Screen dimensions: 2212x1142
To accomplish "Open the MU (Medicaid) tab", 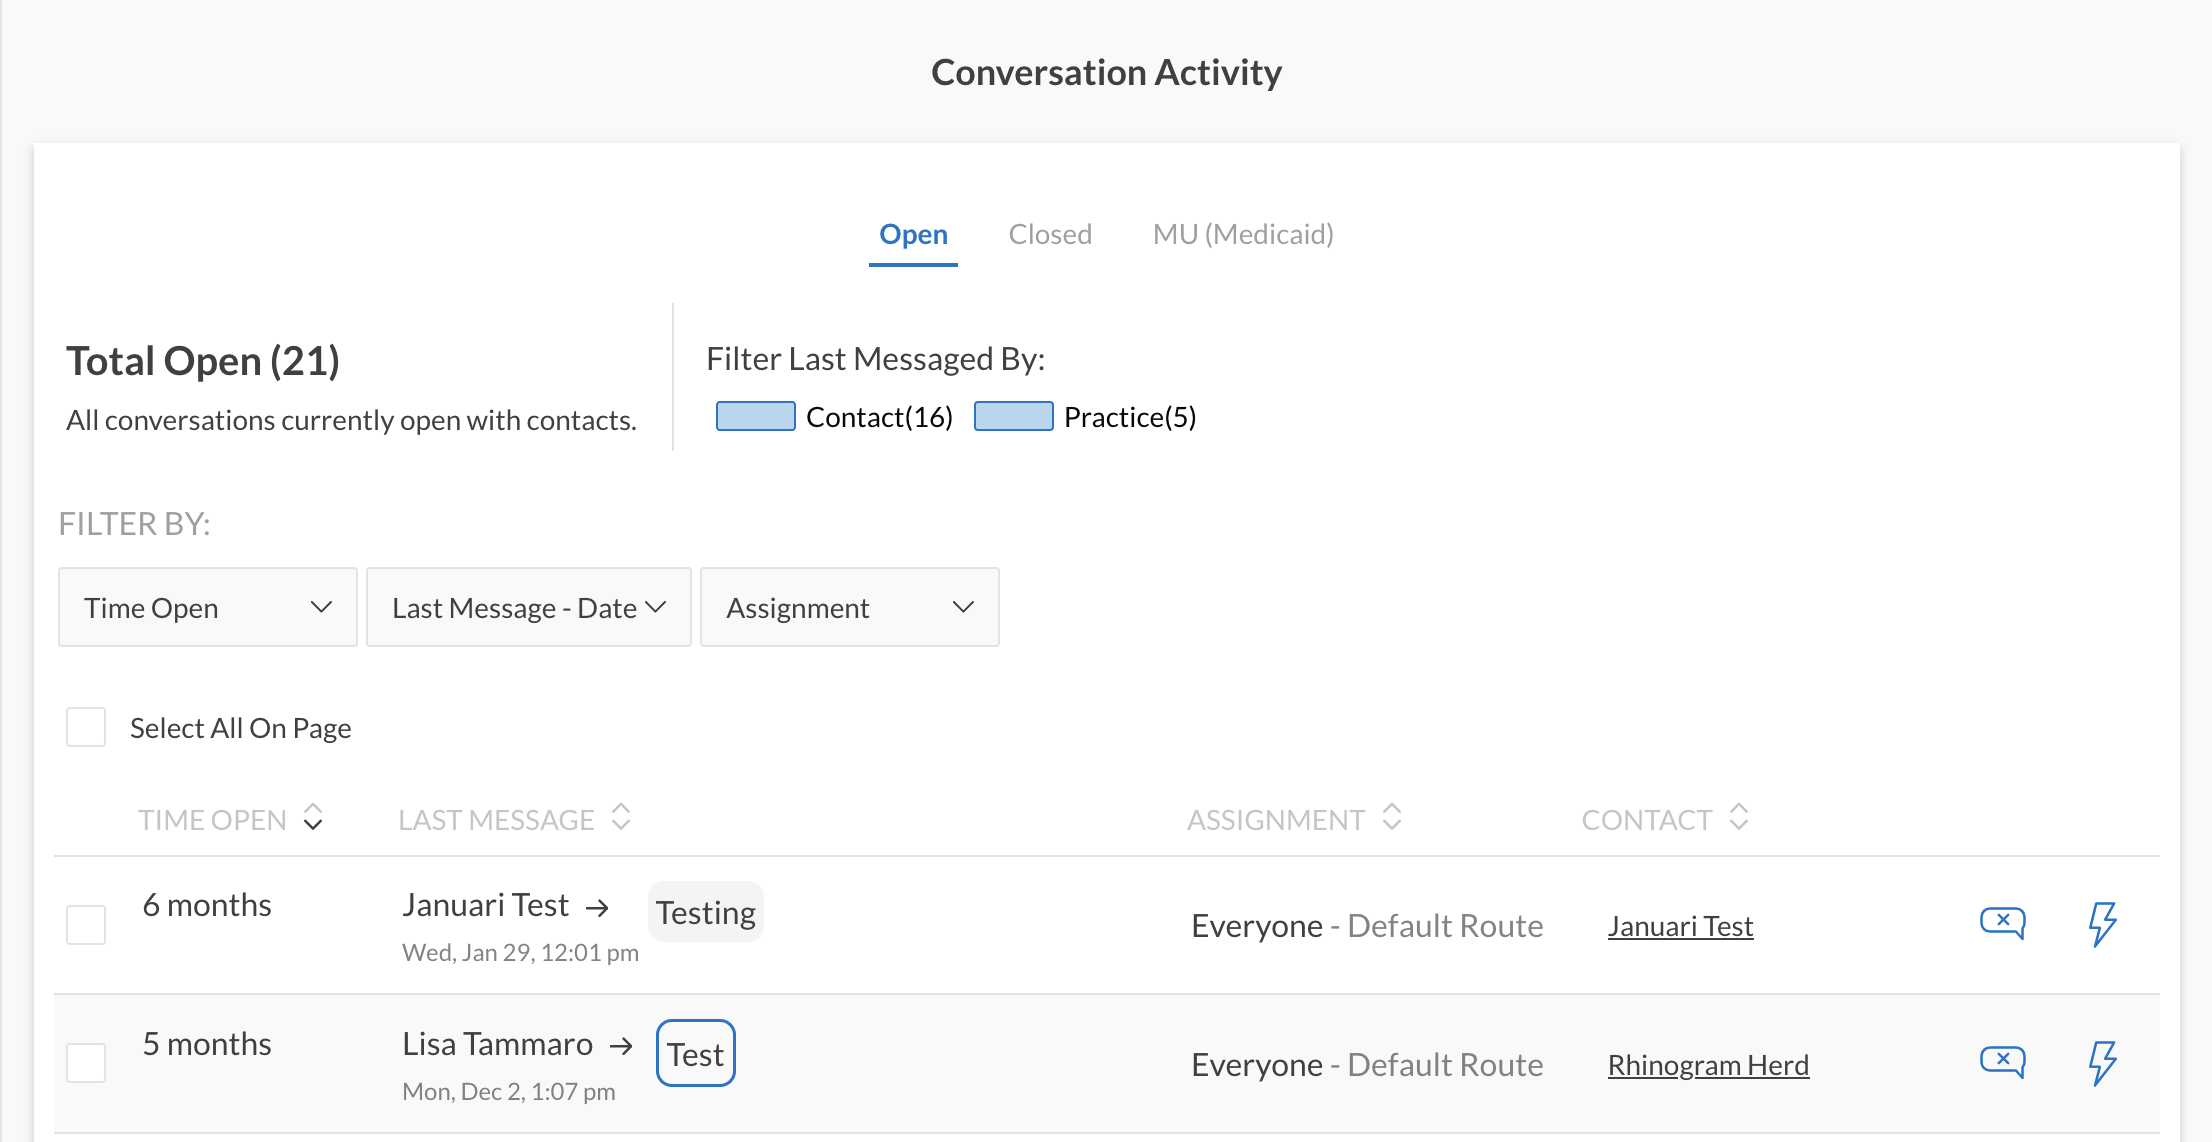I will tap(1242, 234).
